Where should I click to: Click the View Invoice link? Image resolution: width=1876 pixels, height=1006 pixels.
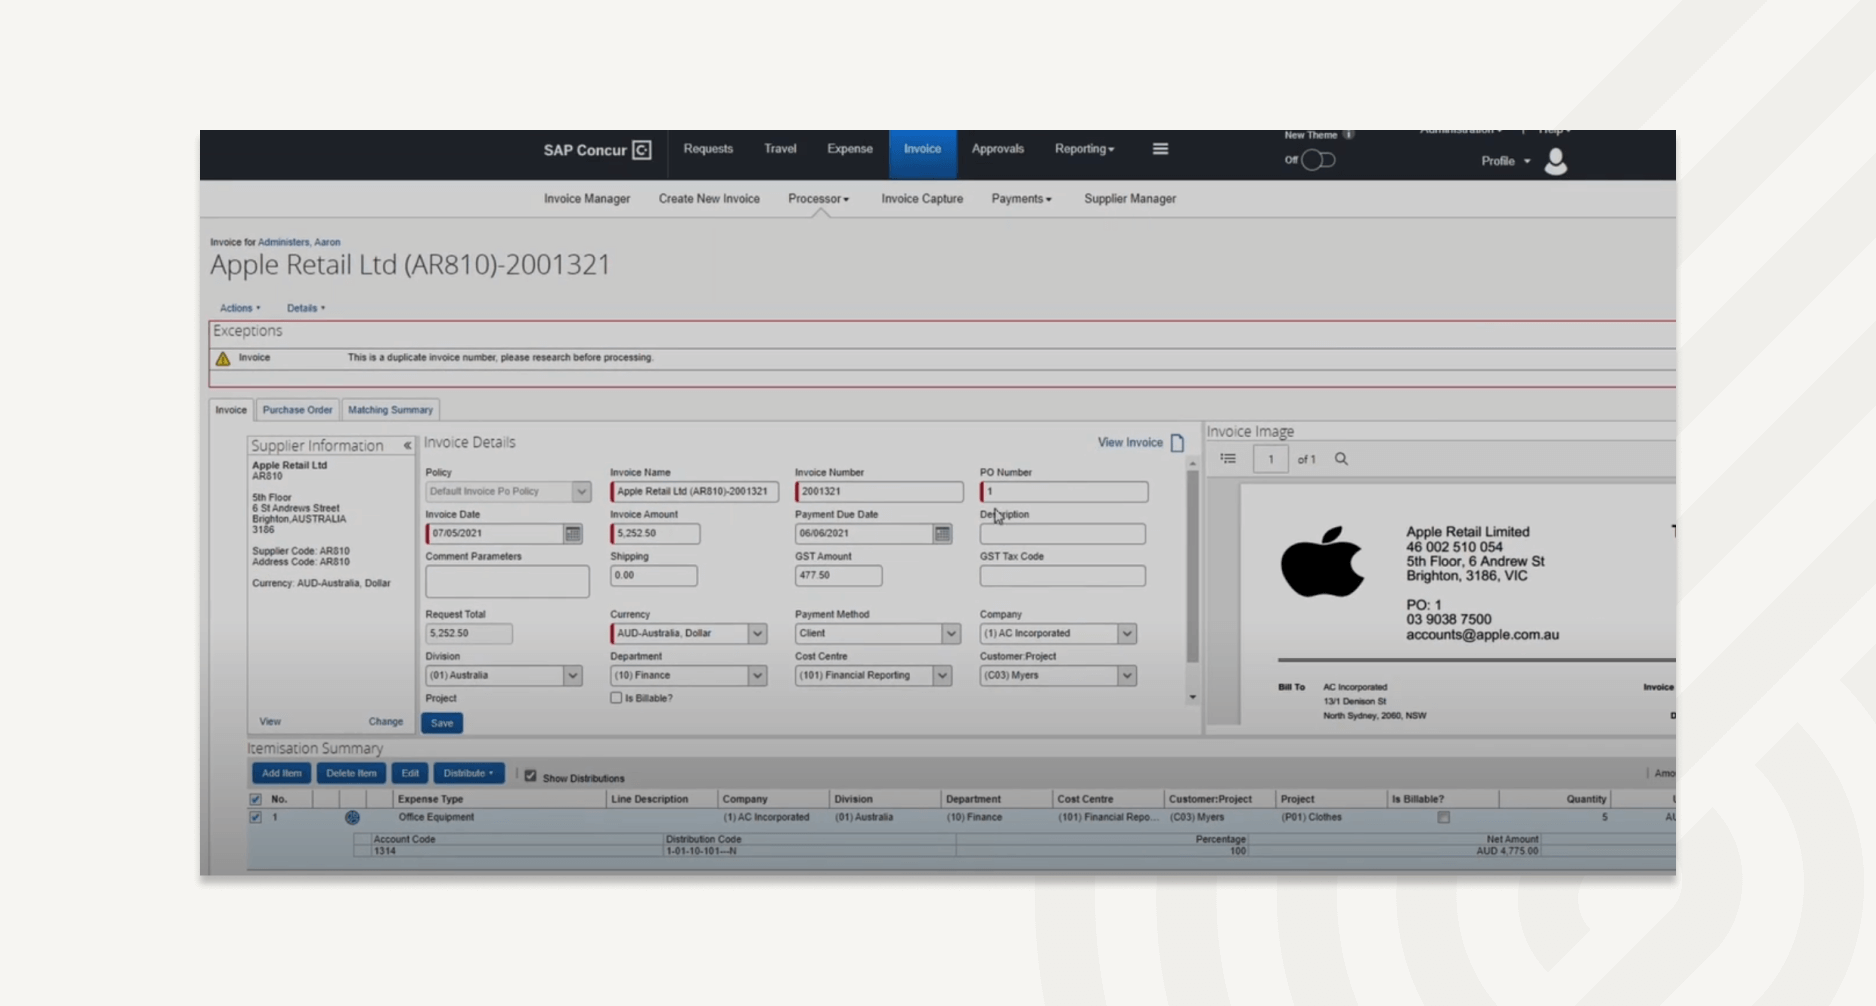tap(1130, 442)
